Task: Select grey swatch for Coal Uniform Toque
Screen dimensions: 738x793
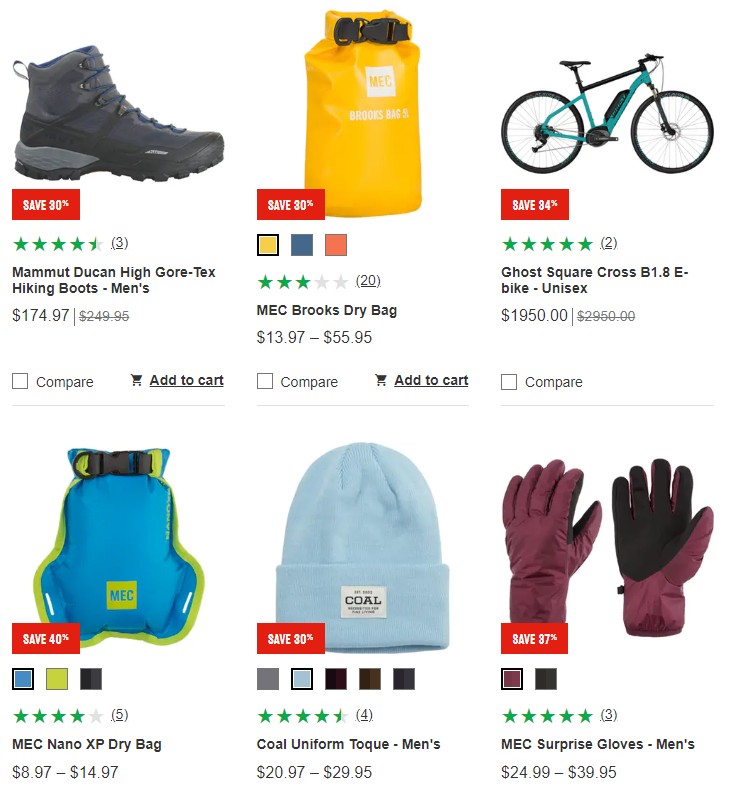Action: pyautogui.click(x=268, y=679)
